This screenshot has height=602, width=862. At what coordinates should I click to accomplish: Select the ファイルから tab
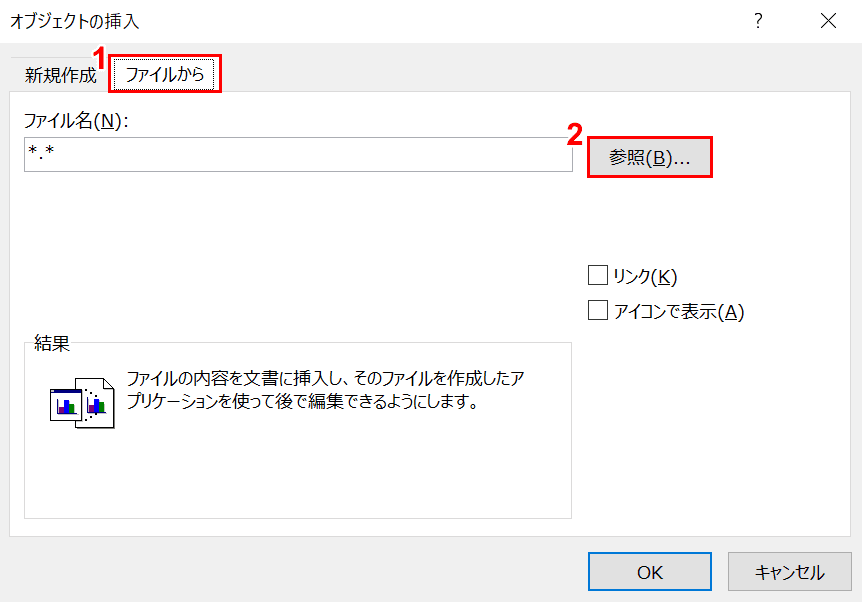click(165, 75)
